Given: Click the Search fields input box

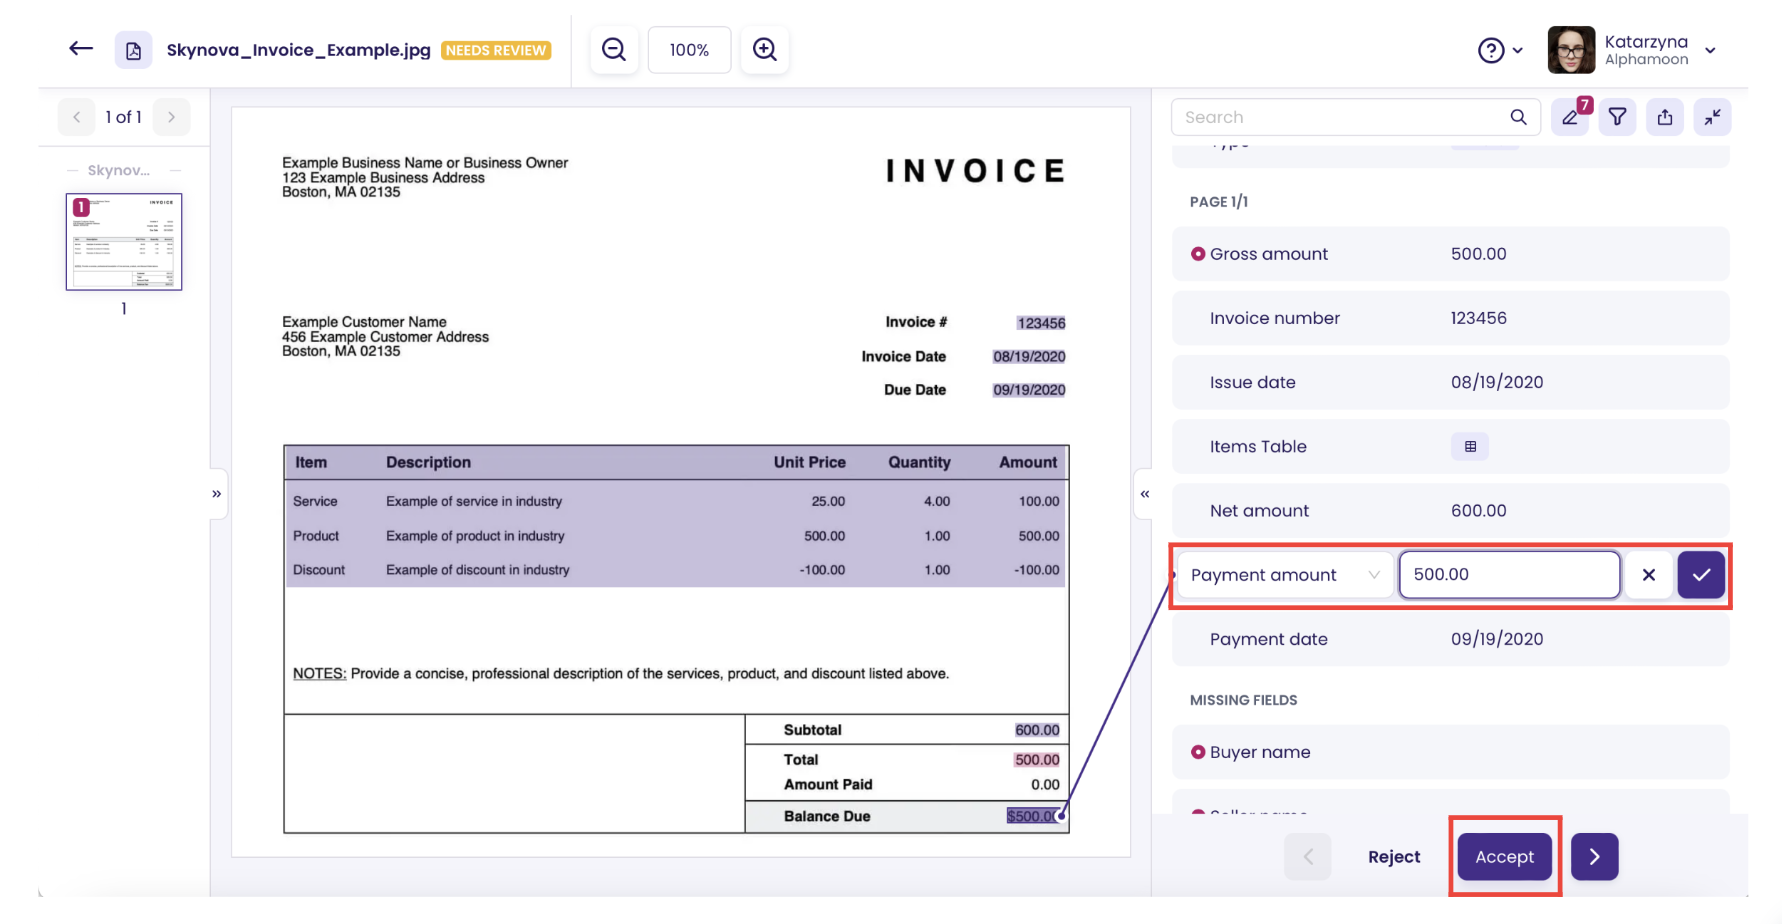Looking at the screenshot, I should point(1340,117).
